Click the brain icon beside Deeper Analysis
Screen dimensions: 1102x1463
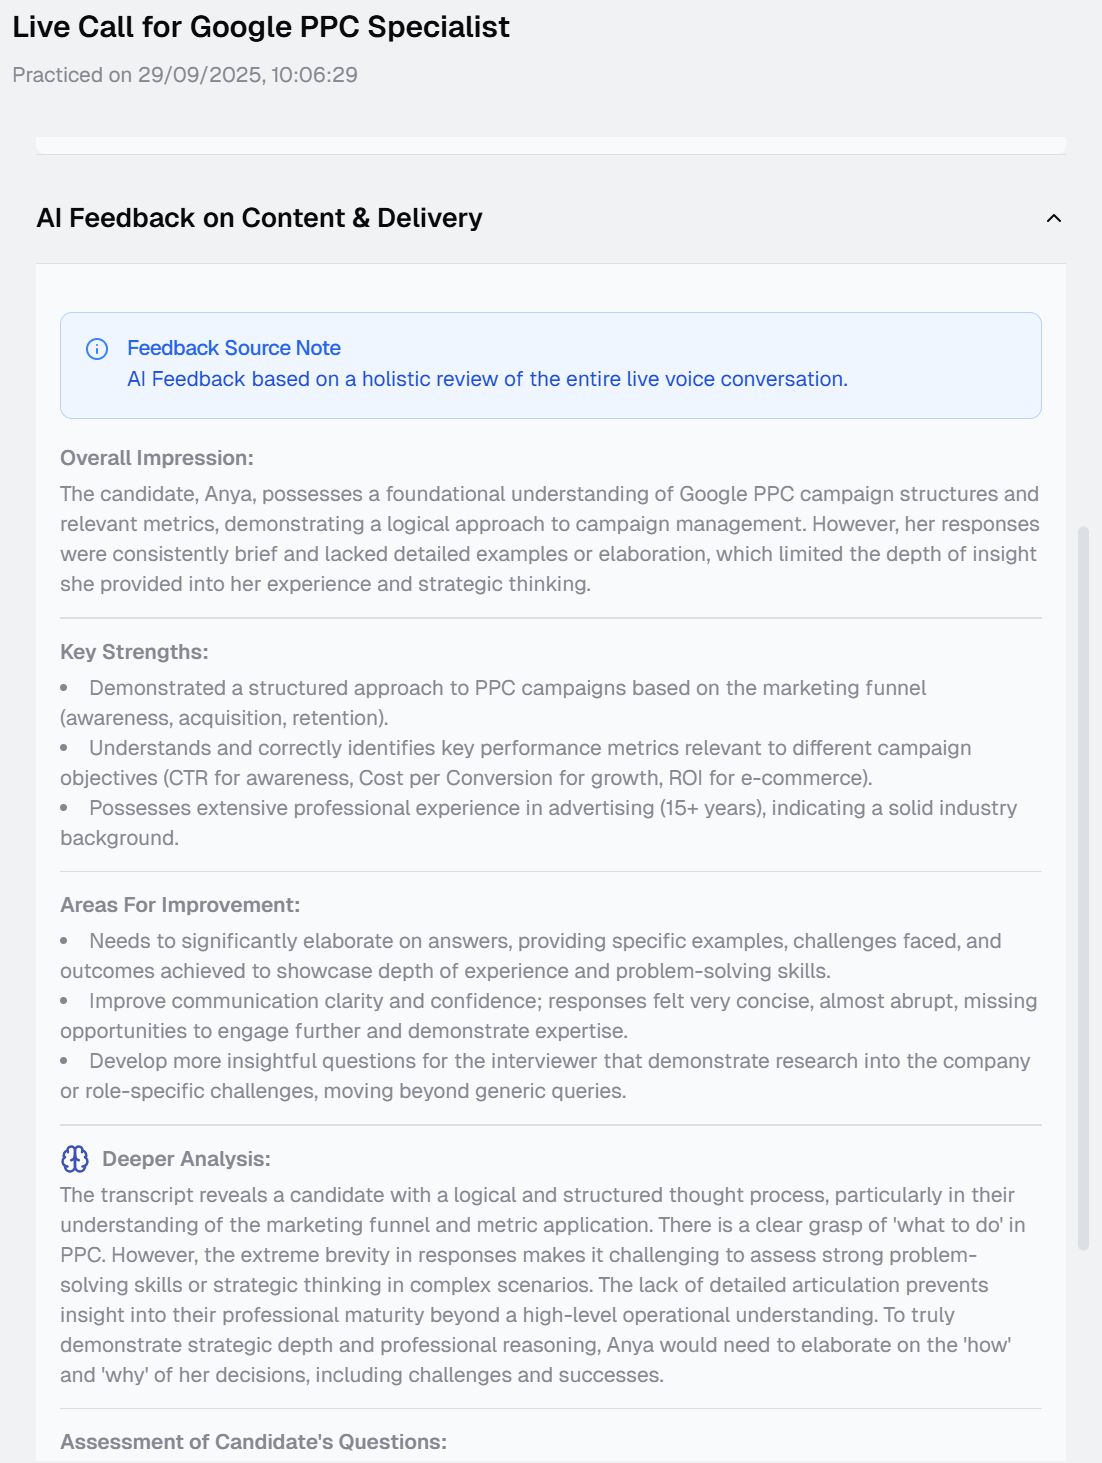coord(75,1159)
